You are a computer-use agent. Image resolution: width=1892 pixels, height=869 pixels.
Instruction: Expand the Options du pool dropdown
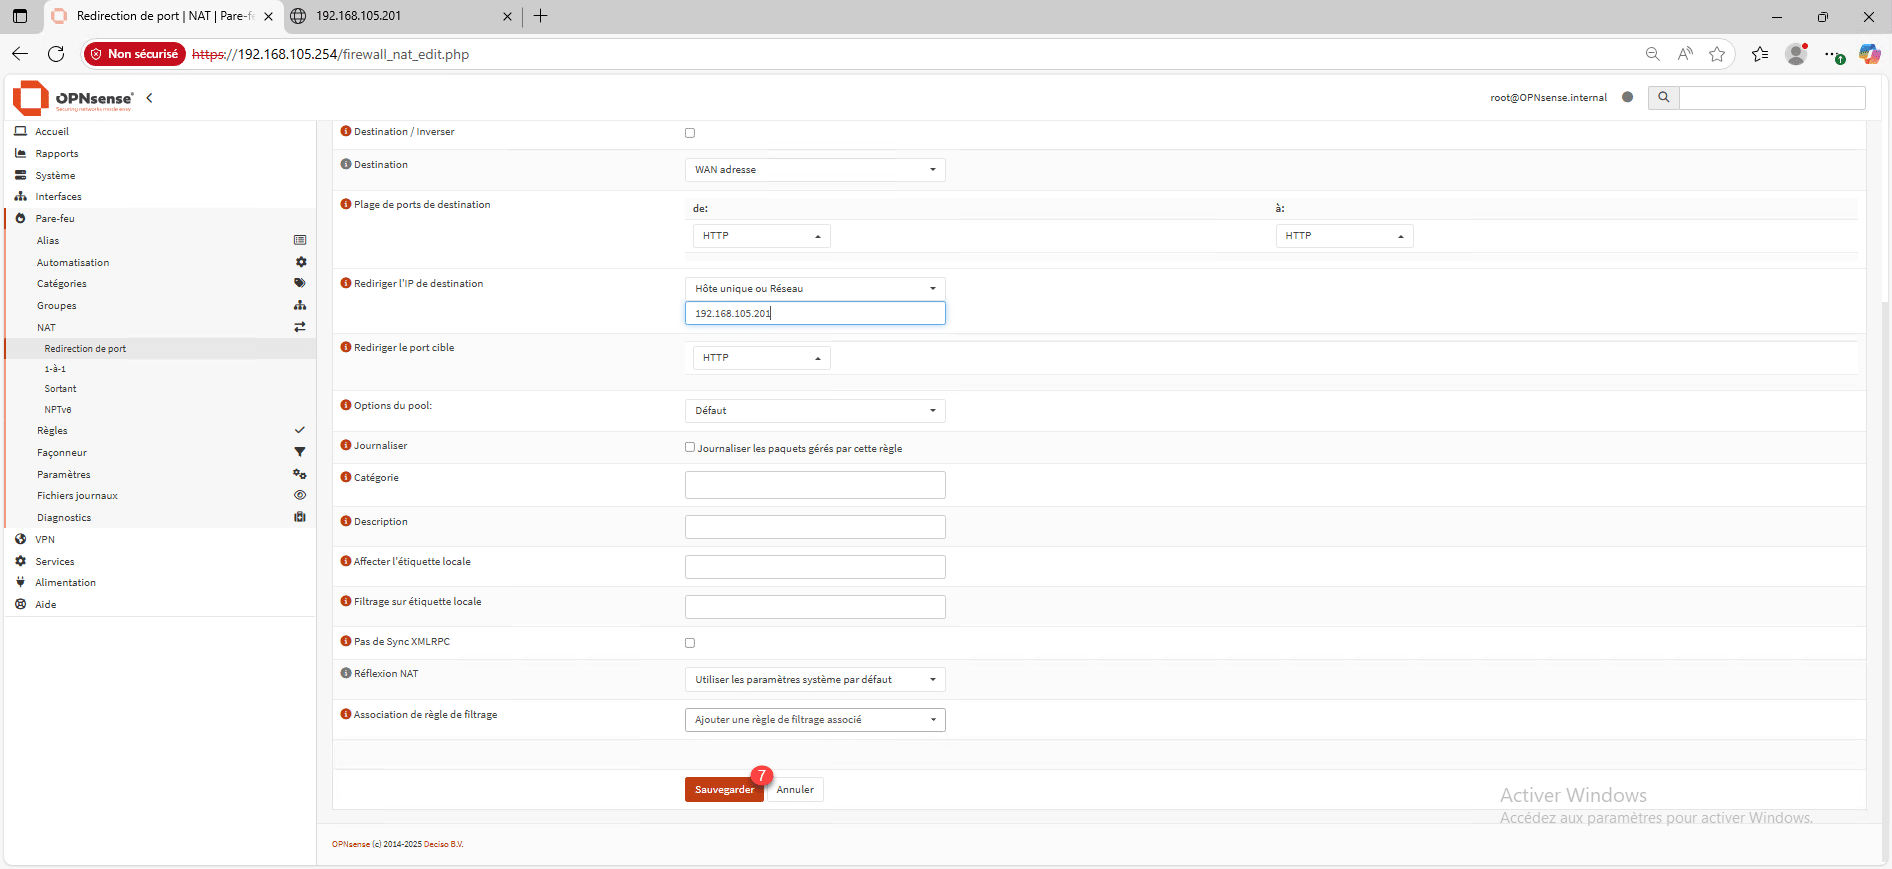[814, 411]
